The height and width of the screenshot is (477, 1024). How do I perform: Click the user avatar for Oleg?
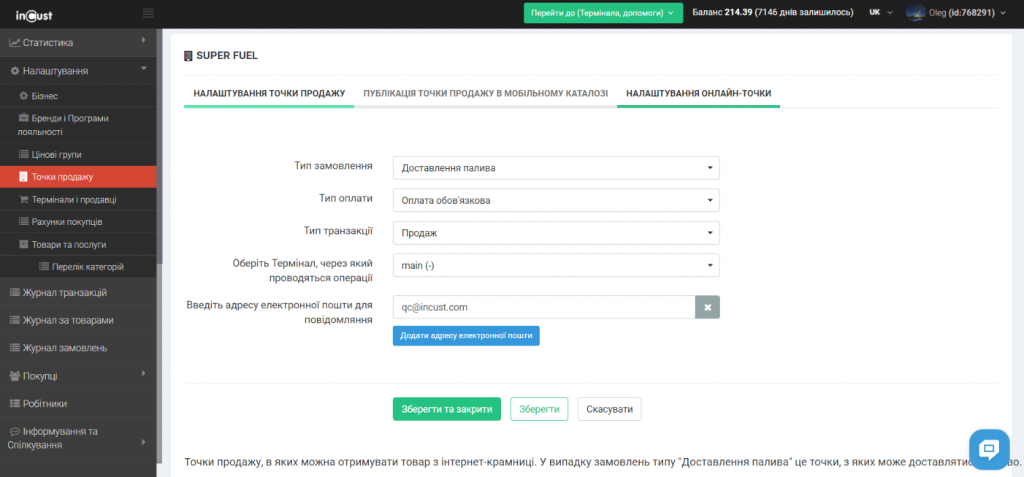tap(915, 13)
